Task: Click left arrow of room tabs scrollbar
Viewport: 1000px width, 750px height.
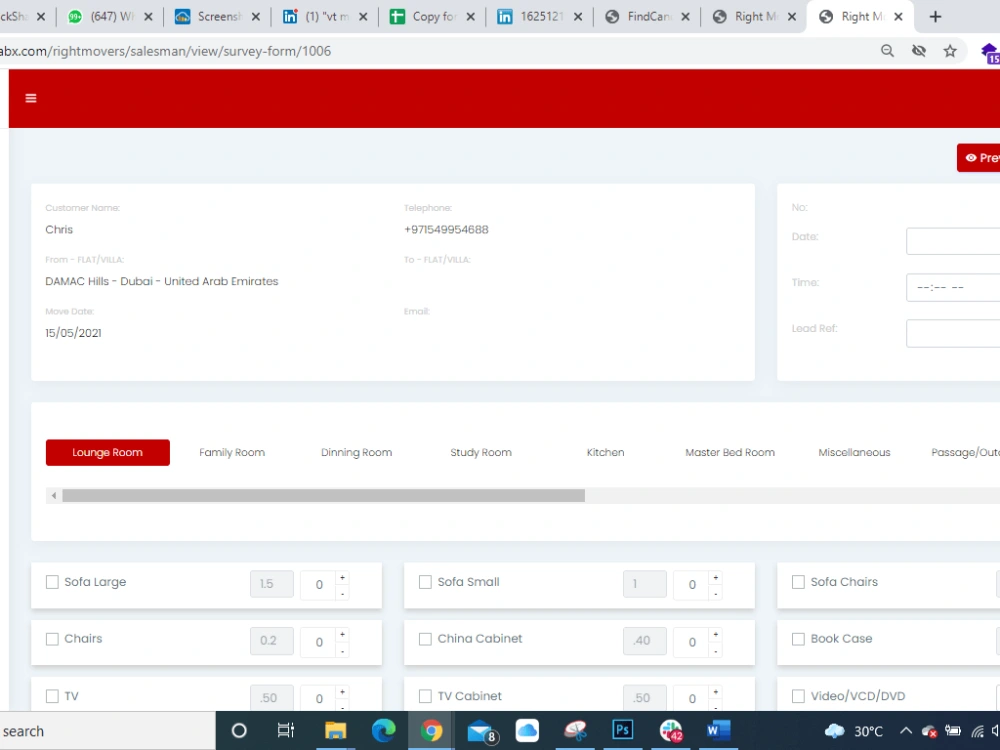Action: [54, 496]
